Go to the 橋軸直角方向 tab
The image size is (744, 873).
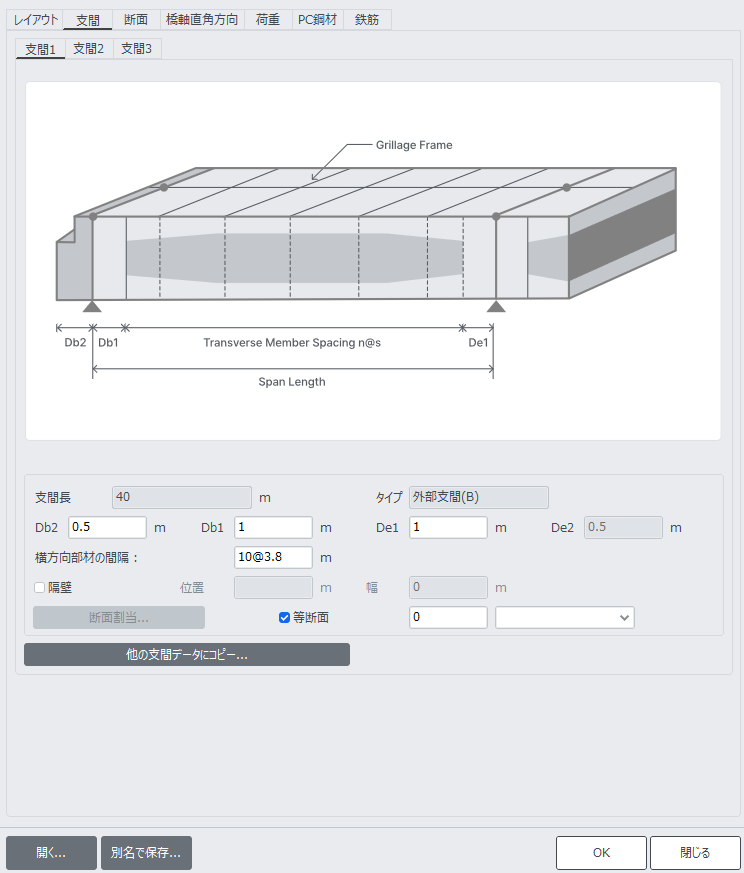202,20
